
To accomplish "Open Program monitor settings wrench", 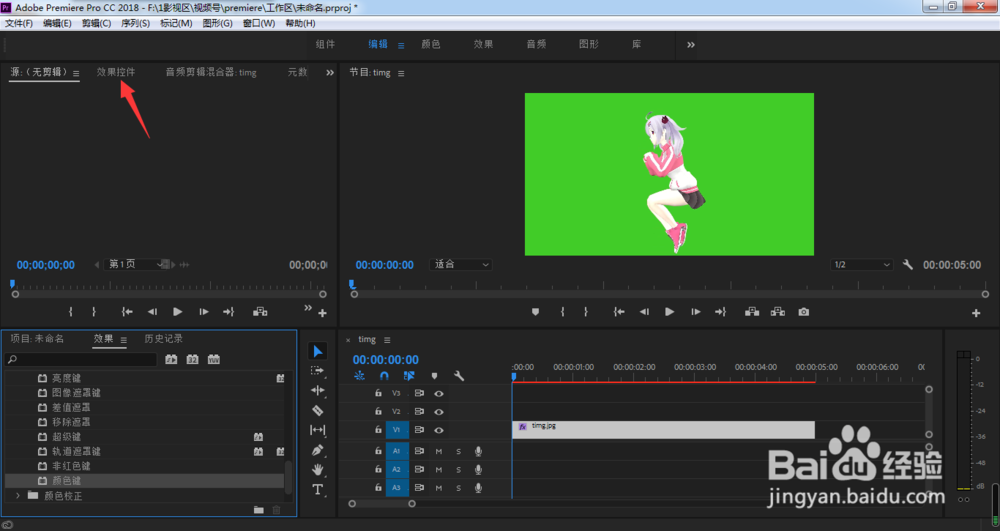I will click(x=908, y=265).
